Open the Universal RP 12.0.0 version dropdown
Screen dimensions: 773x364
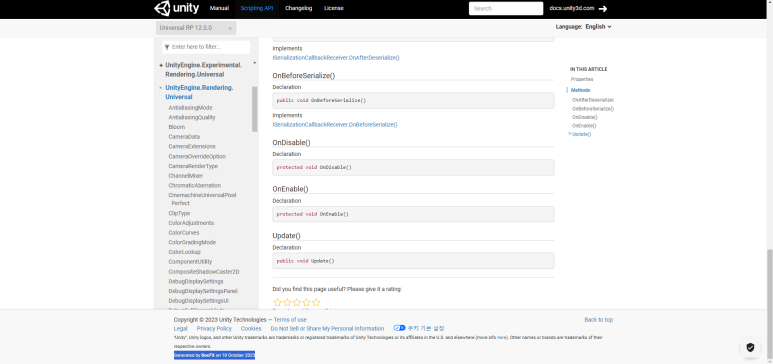[x=196, y=28]
